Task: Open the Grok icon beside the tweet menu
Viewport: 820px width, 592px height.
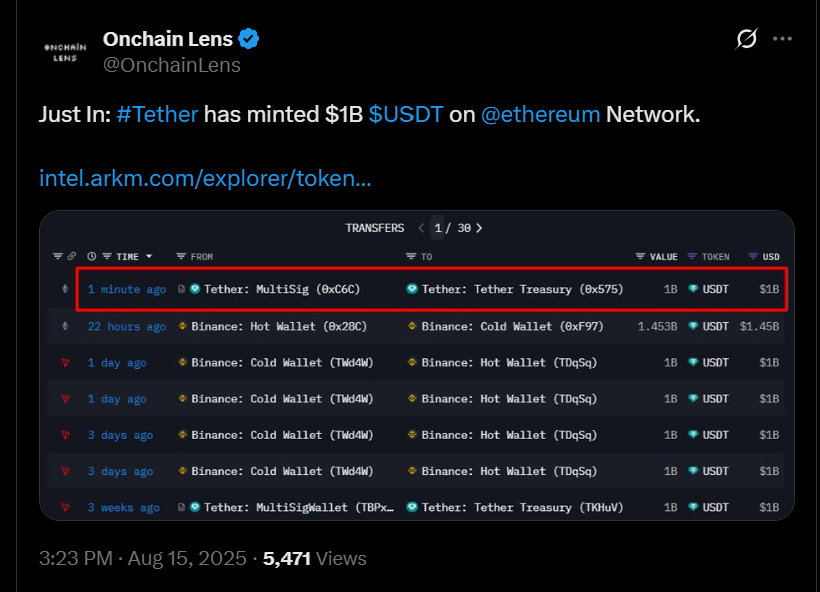Action: (x=746, y=39)
